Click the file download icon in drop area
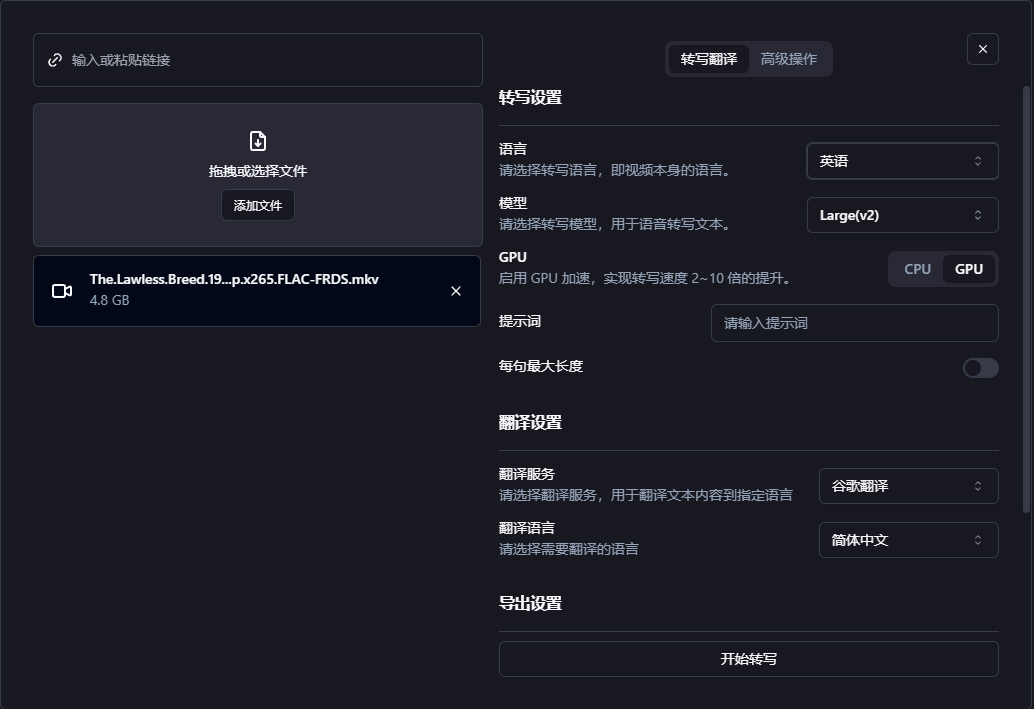Viewport: 1034px width, 709px height. coord(257,140)
